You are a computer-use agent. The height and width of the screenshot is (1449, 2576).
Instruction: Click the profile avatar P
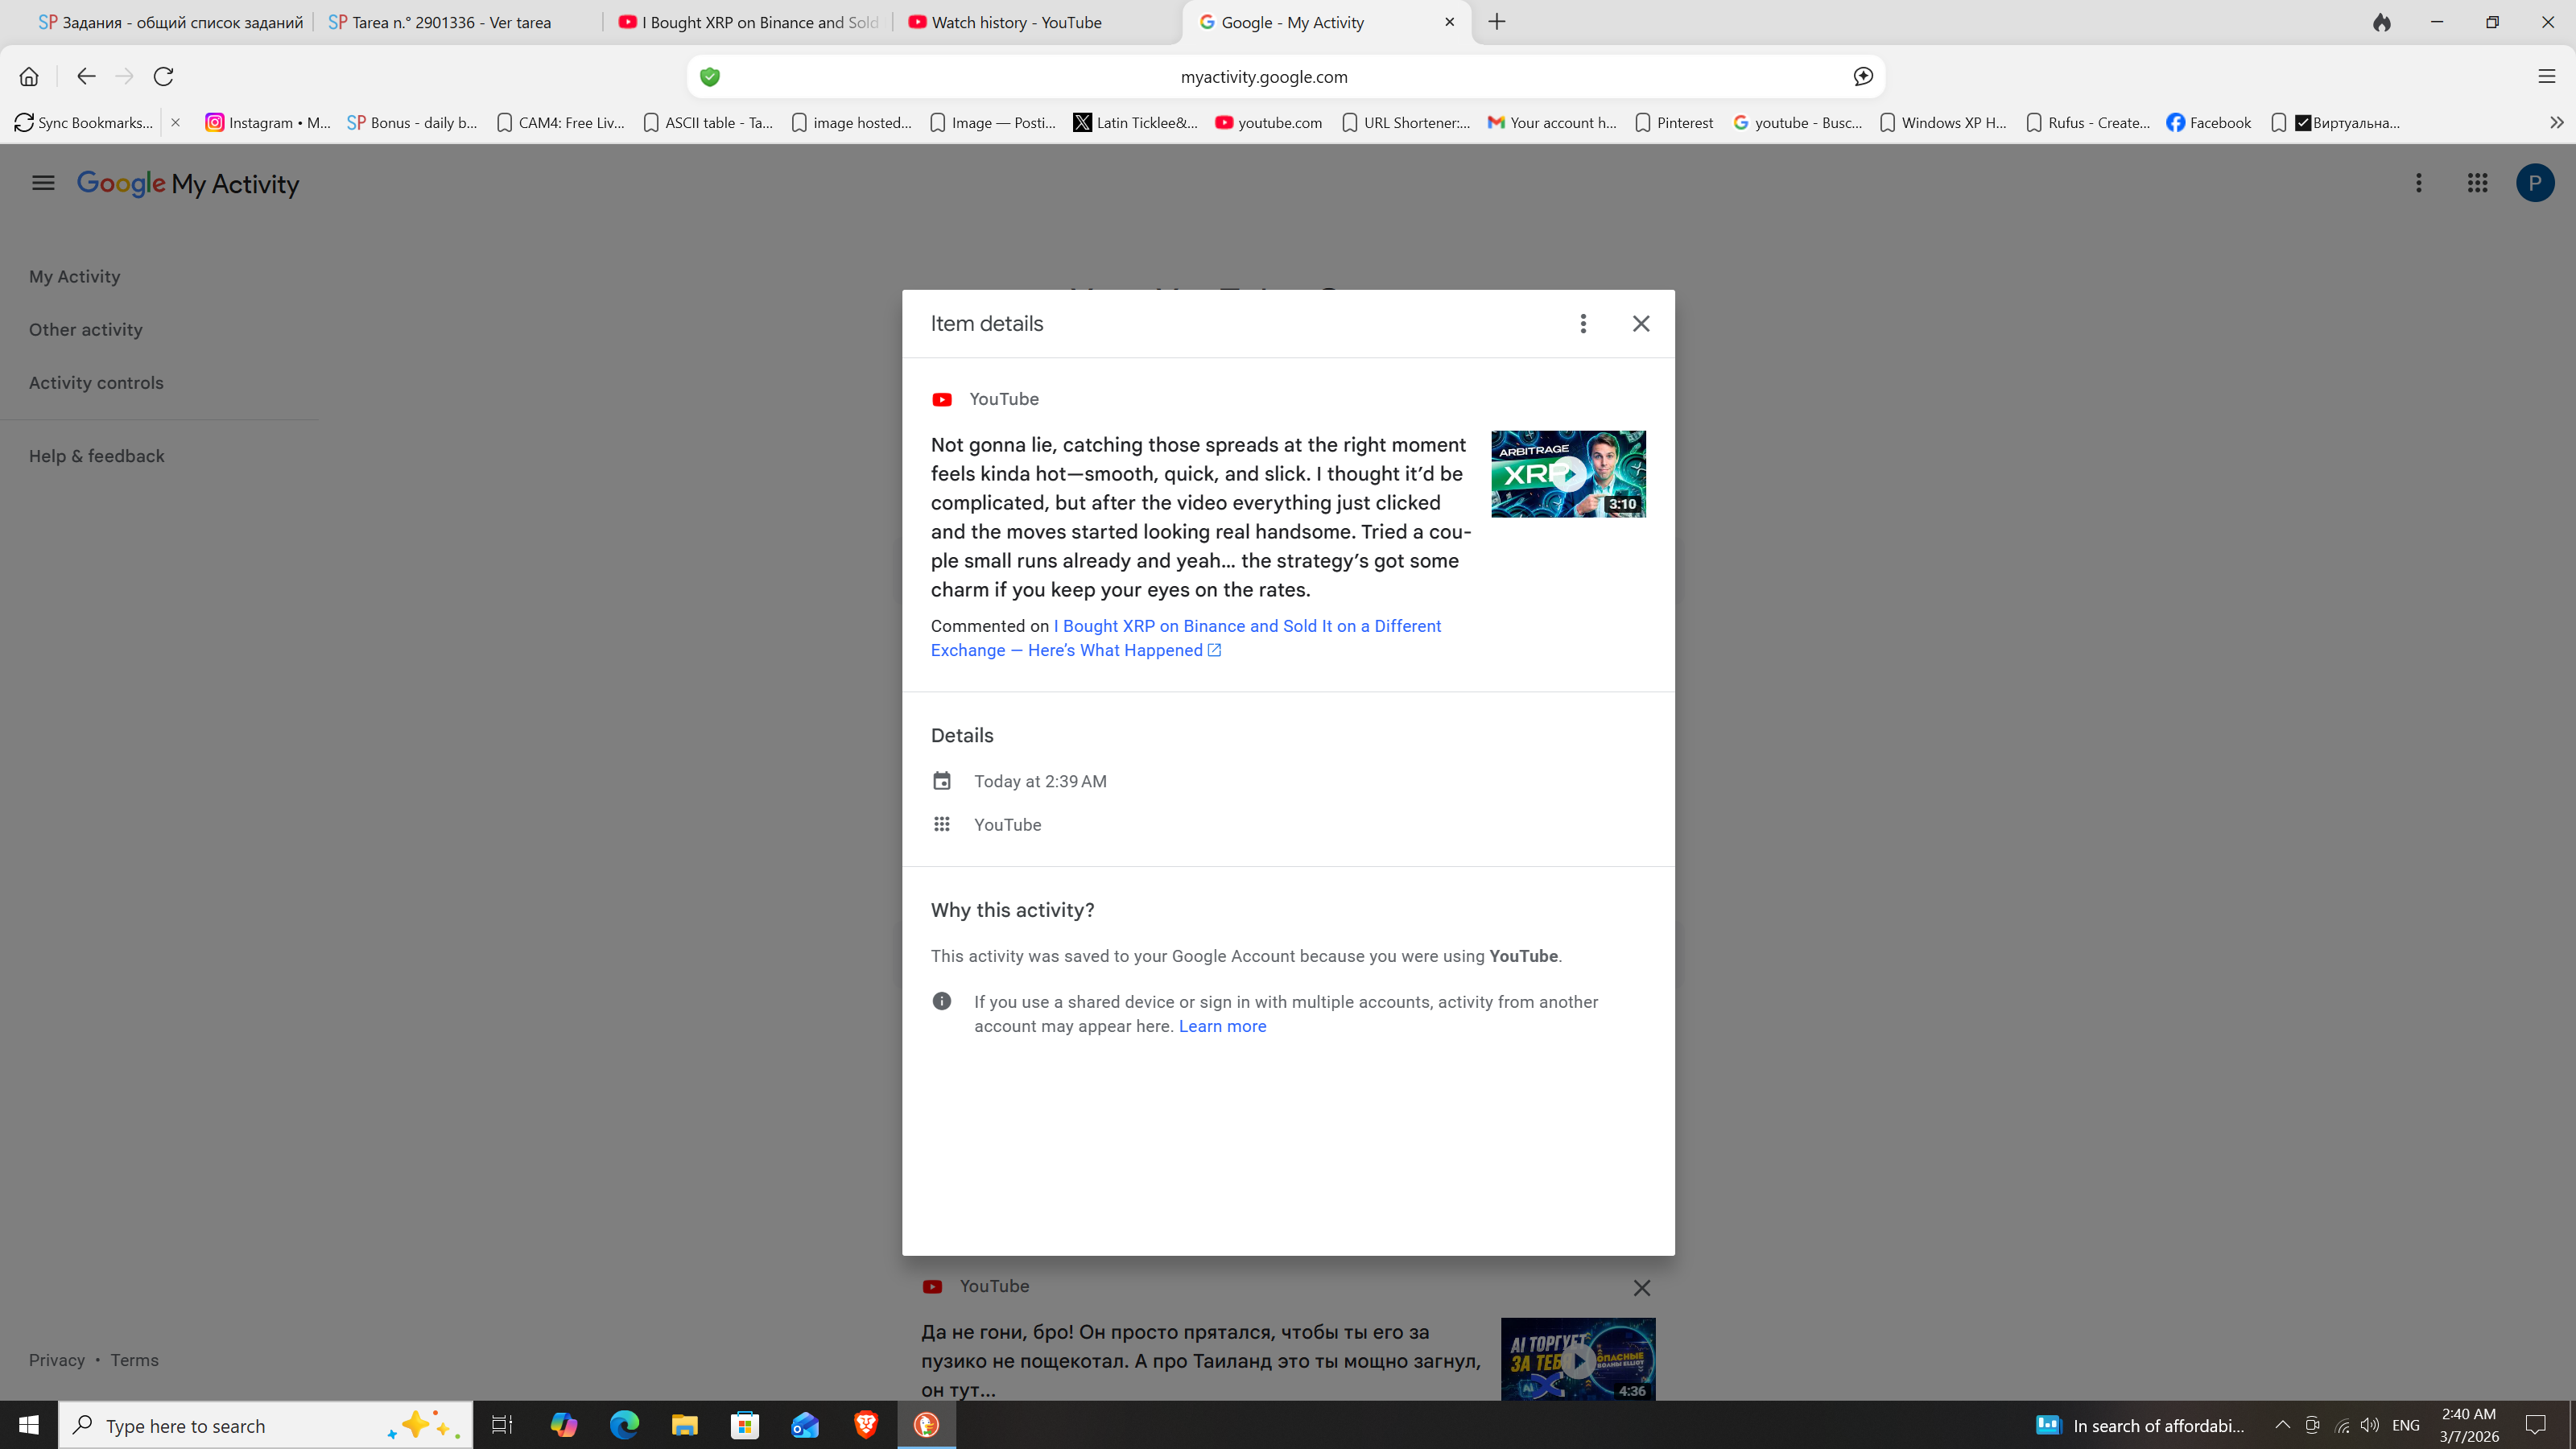click(x=2534, y=183)
